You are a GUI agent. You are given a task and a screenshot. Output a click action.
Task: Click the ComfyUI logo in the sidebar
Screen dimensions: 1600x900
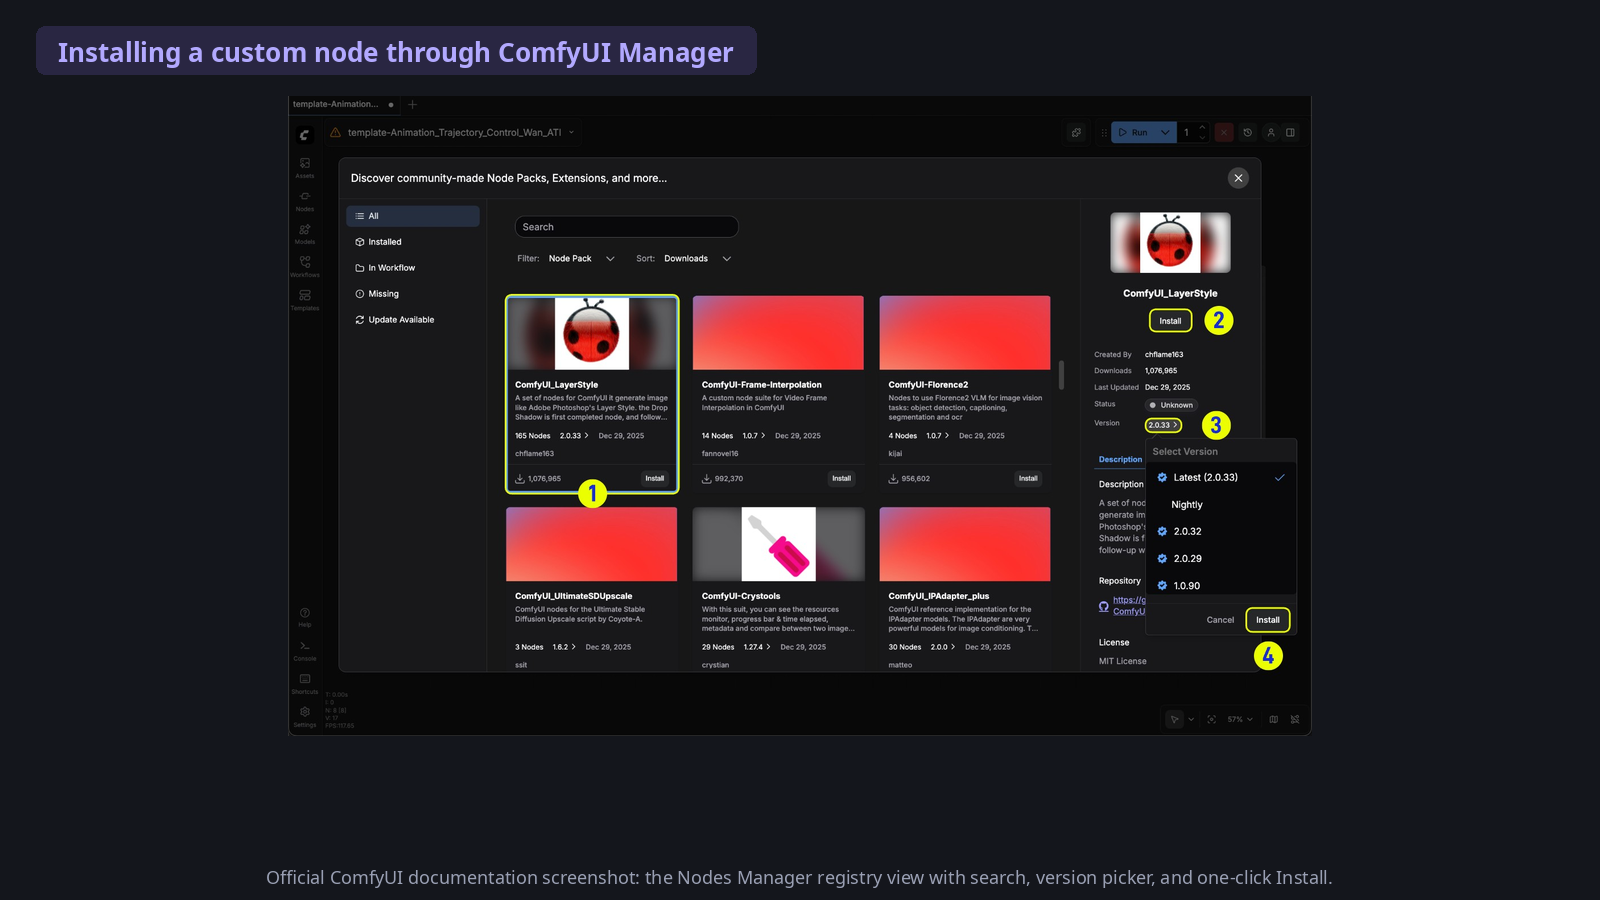click(305, 134)
